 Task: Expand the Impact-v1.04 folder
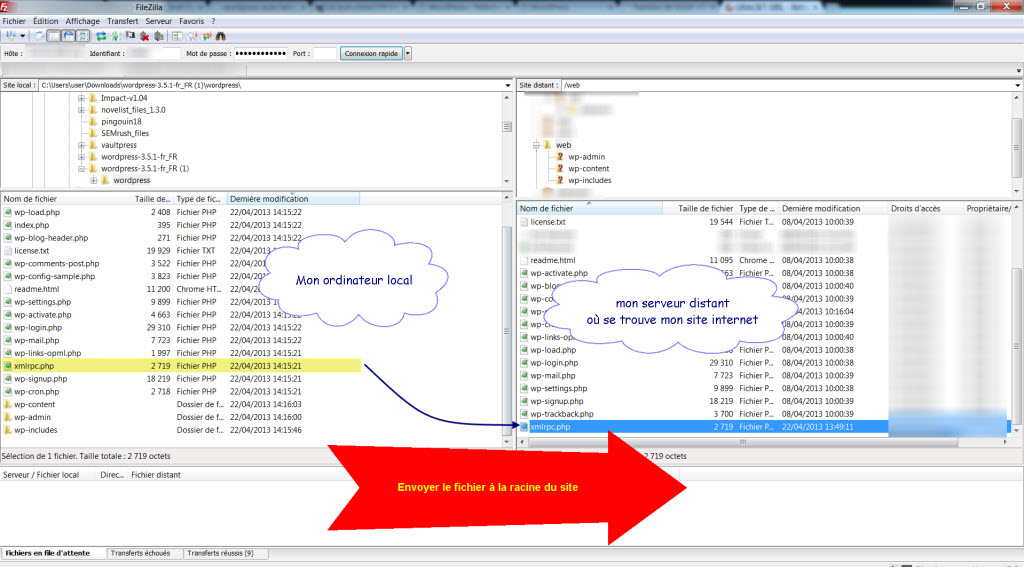82,98
